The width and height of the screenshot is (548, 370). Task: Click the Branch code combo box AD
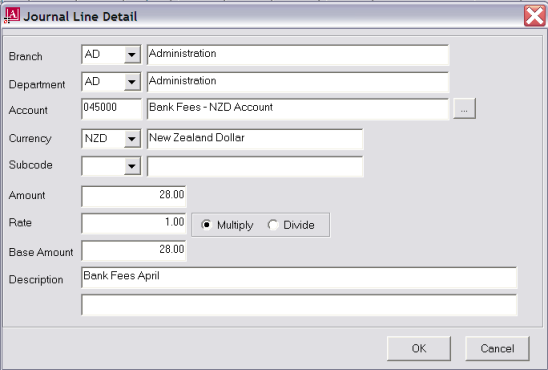coord(111,55)
